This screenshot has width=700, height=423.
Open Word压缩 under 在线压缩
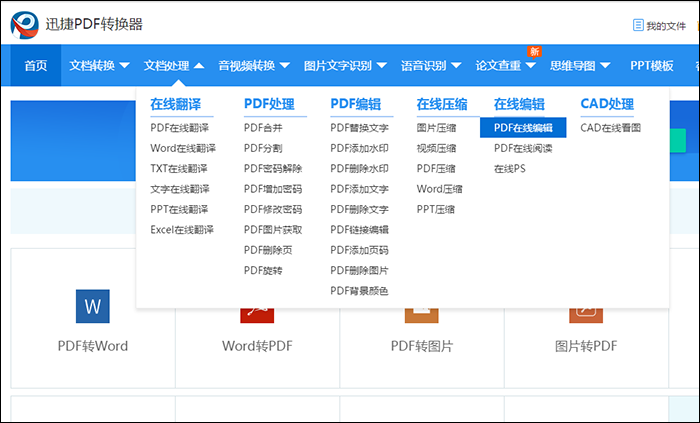(439, 189)
